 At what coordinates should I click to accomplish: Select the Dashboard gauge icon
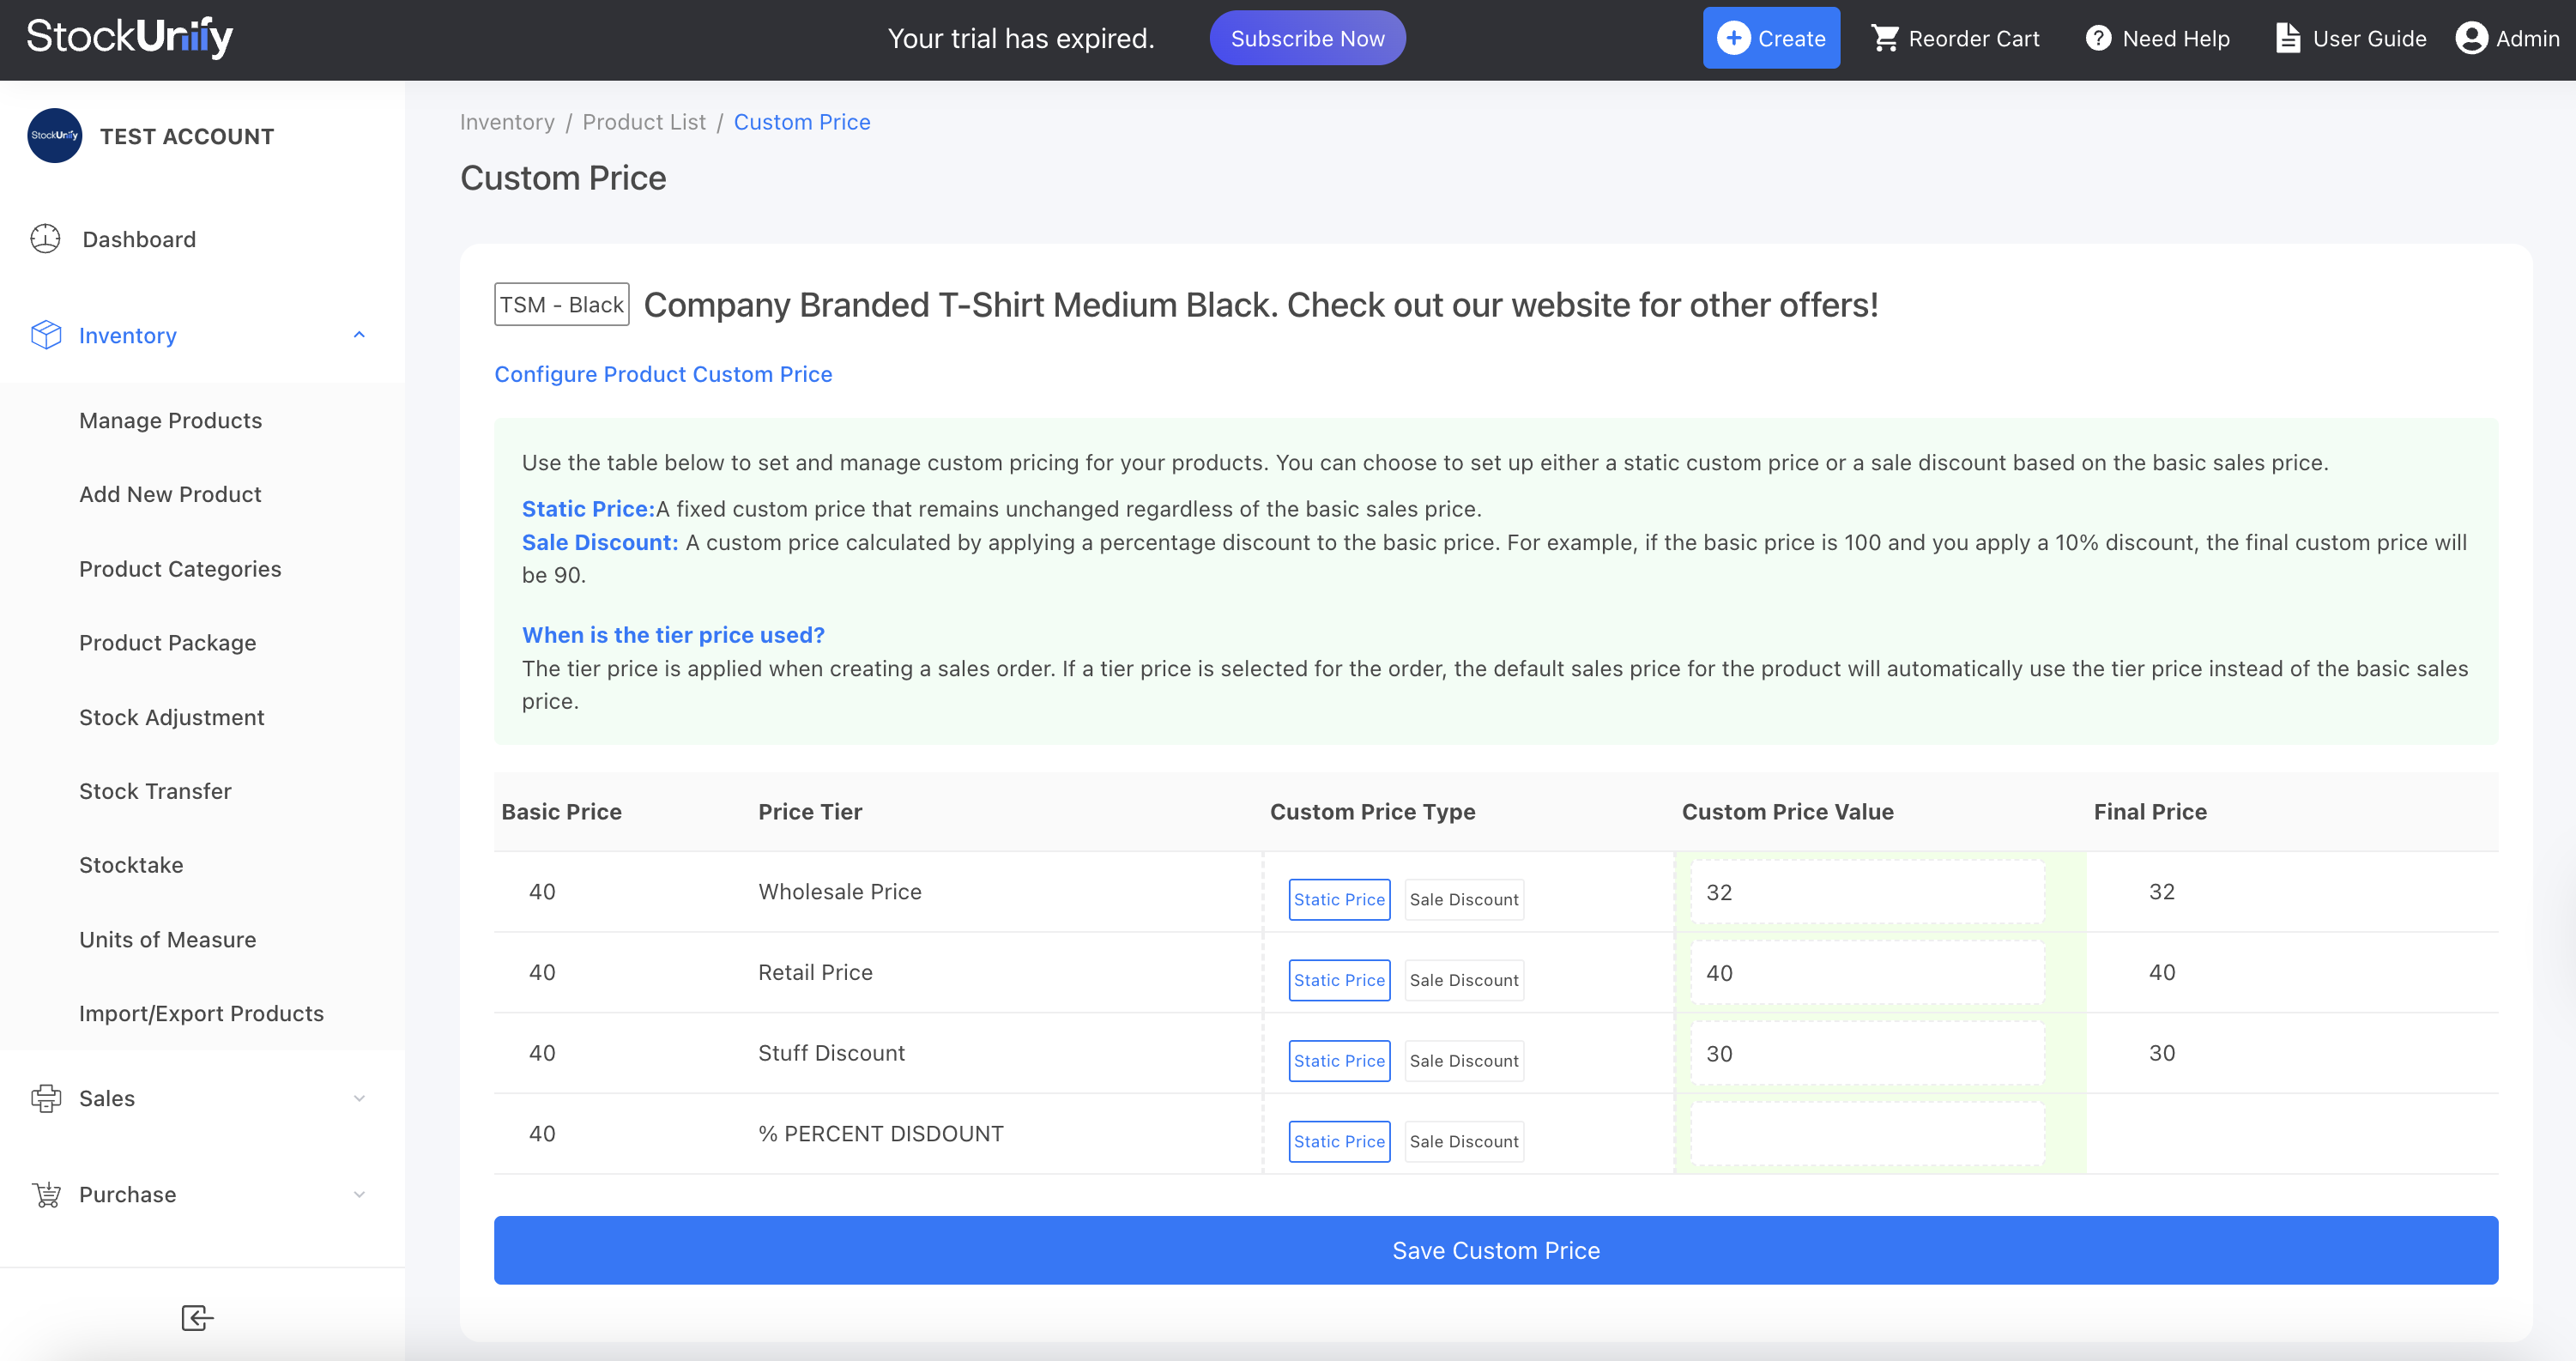pyautogui.click(x=46, y=239)
